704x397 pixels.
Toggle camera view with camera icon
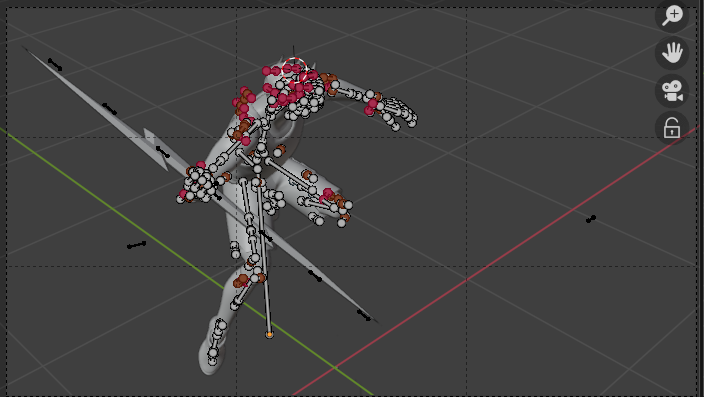click(x=672, y=91)
